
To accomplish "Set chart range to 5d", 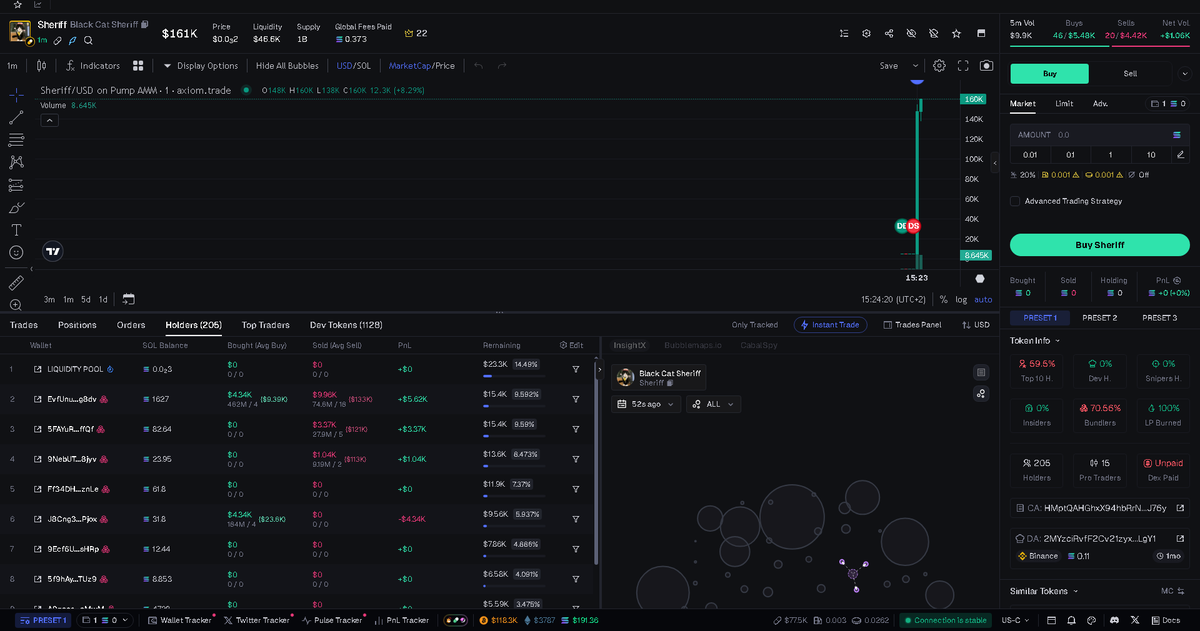I will [x=85, y=299].
